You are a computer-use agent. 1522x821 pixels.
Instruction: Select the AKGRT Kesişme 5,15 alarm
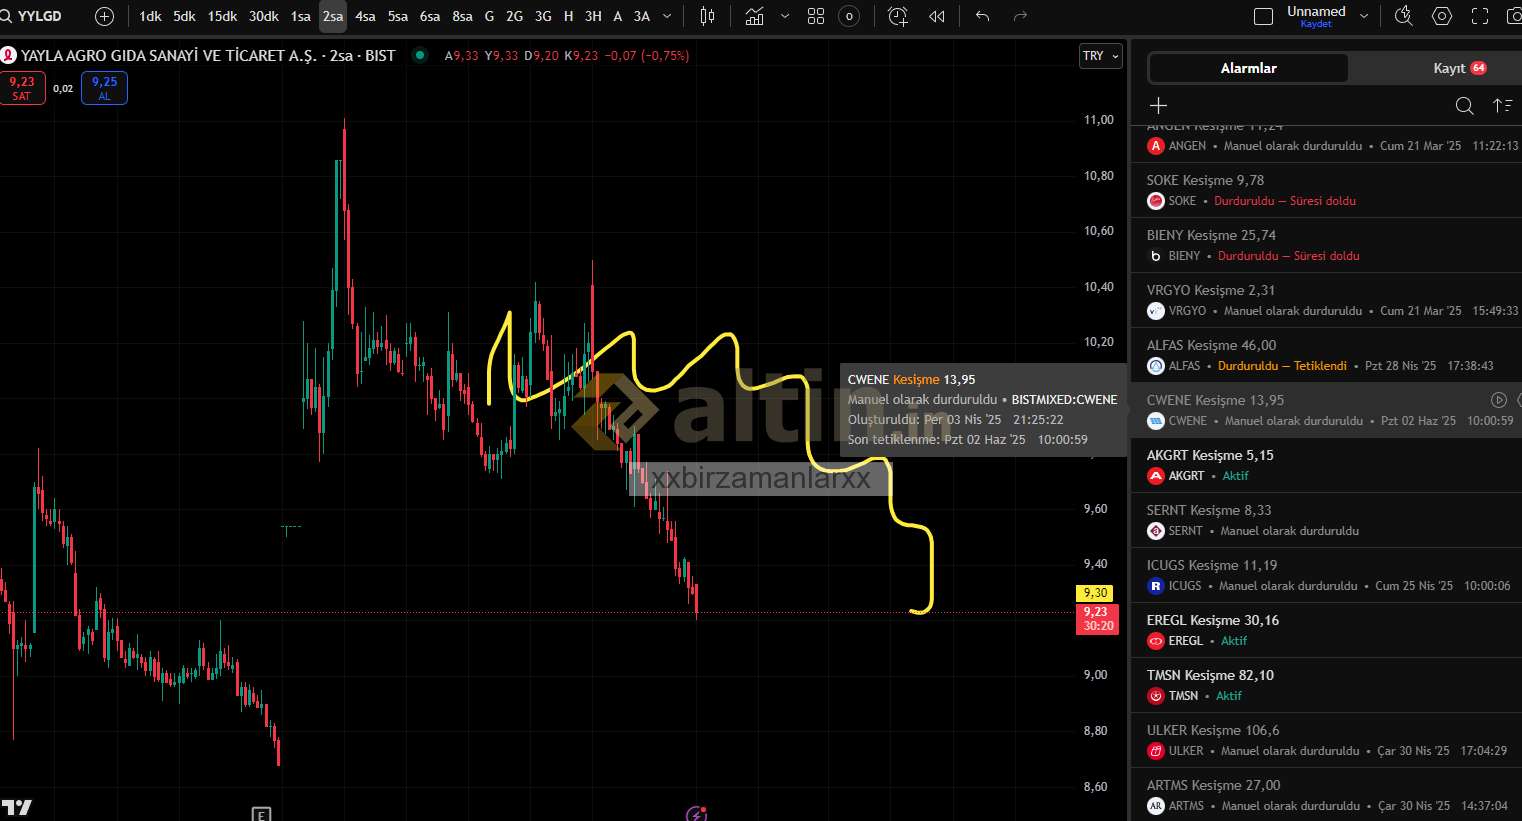click(1326, 465)
